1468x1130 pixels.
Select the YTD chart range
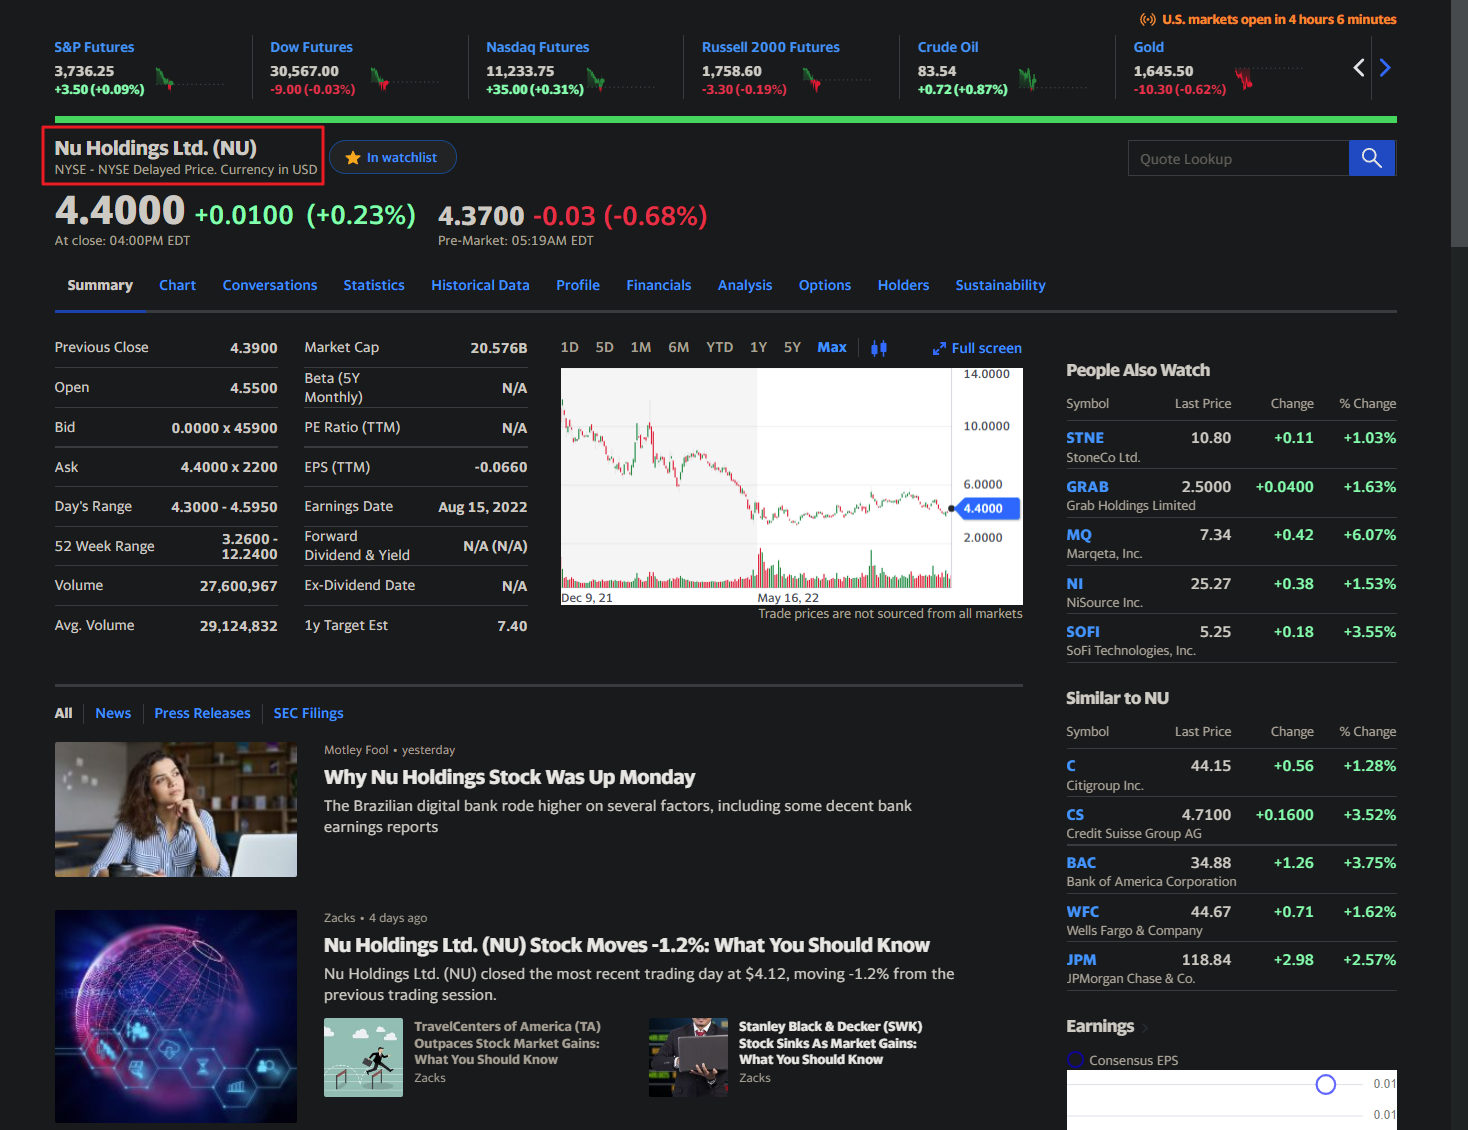click(x=719, y=347)
